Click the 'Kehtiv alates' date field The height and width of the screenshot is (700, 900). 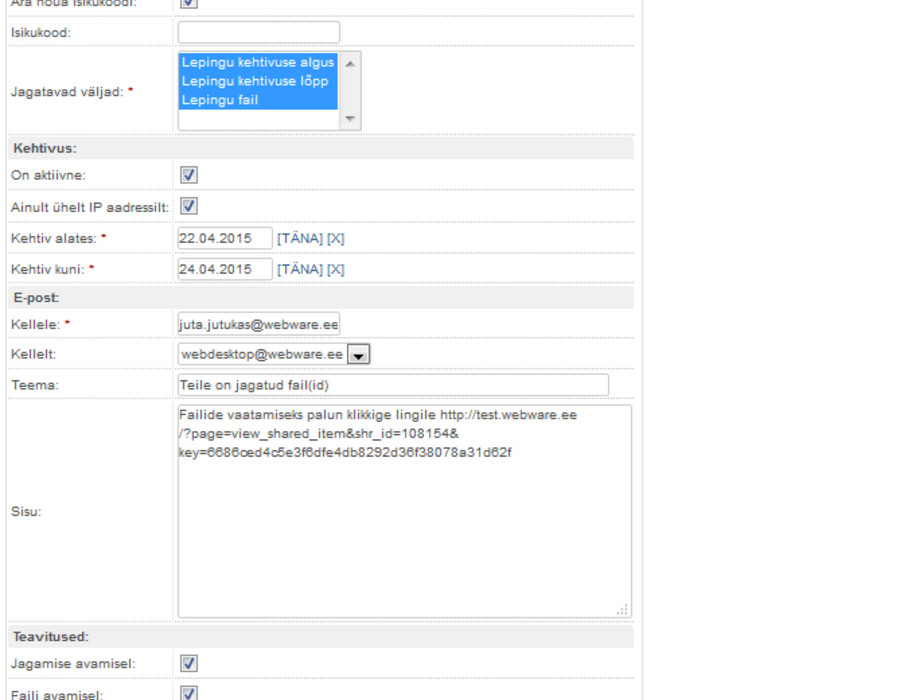[x=225, y=238]
